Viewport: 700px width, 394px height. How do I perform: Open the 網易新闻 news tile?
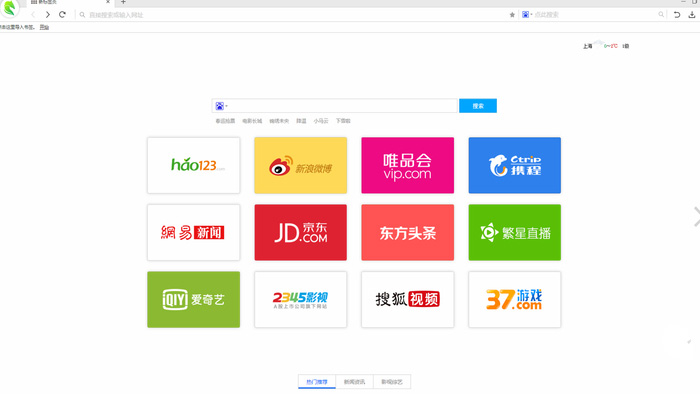[194, 232]
